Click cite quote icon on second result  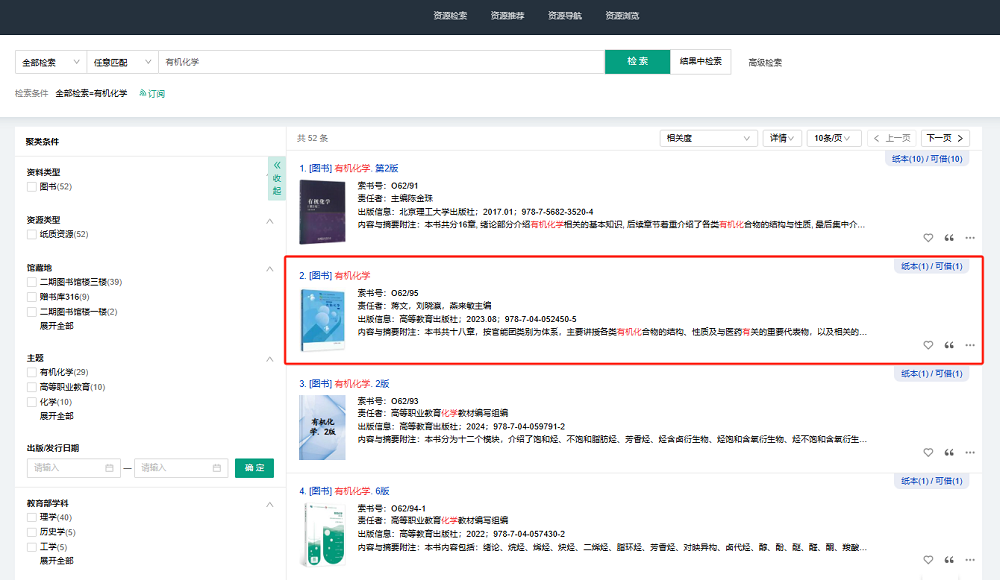coord(949,345)
